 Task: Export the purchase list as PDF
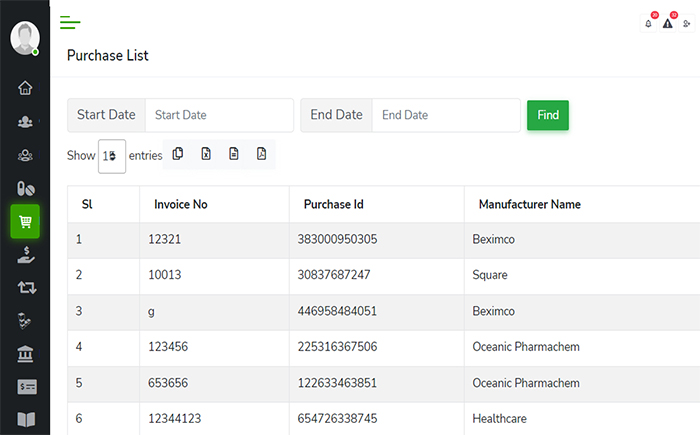pyautogui.click(x=261, y=154)
